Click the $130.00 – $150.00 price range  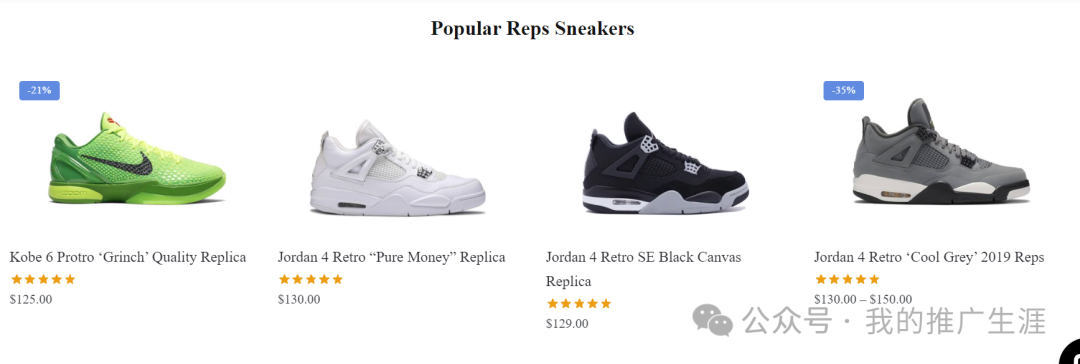click(863, 299)
